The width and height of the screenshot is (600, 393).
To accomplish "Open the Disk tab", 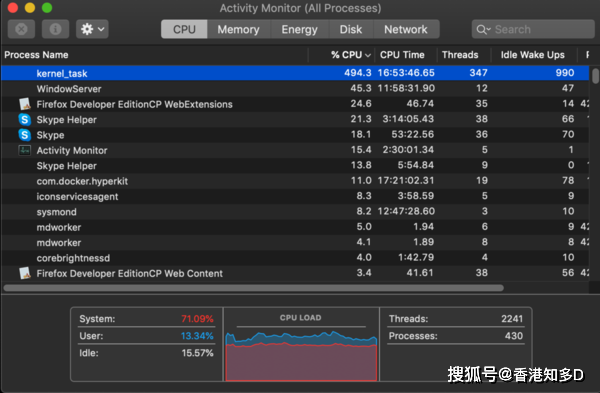I will [x=351, y=29].
